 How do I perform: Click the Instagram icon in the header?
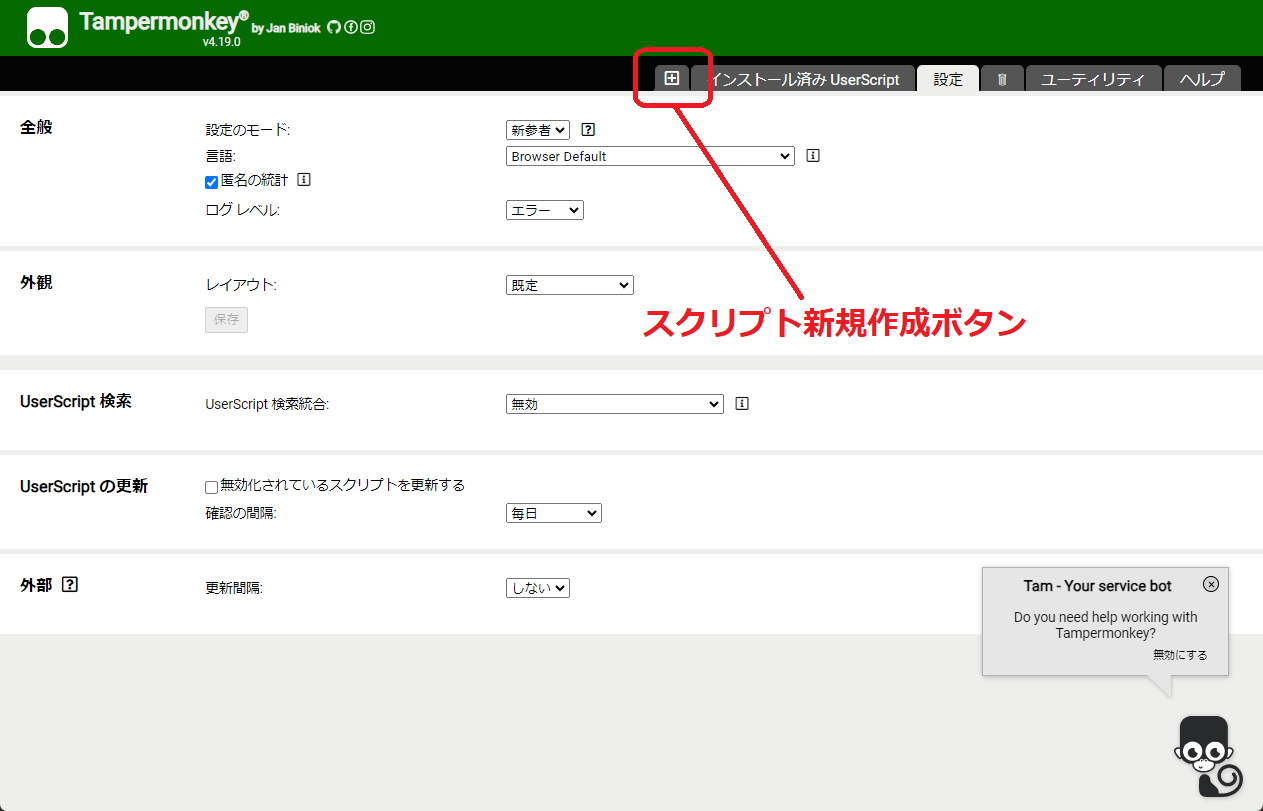pyautogui.click(x=367, y=27)
